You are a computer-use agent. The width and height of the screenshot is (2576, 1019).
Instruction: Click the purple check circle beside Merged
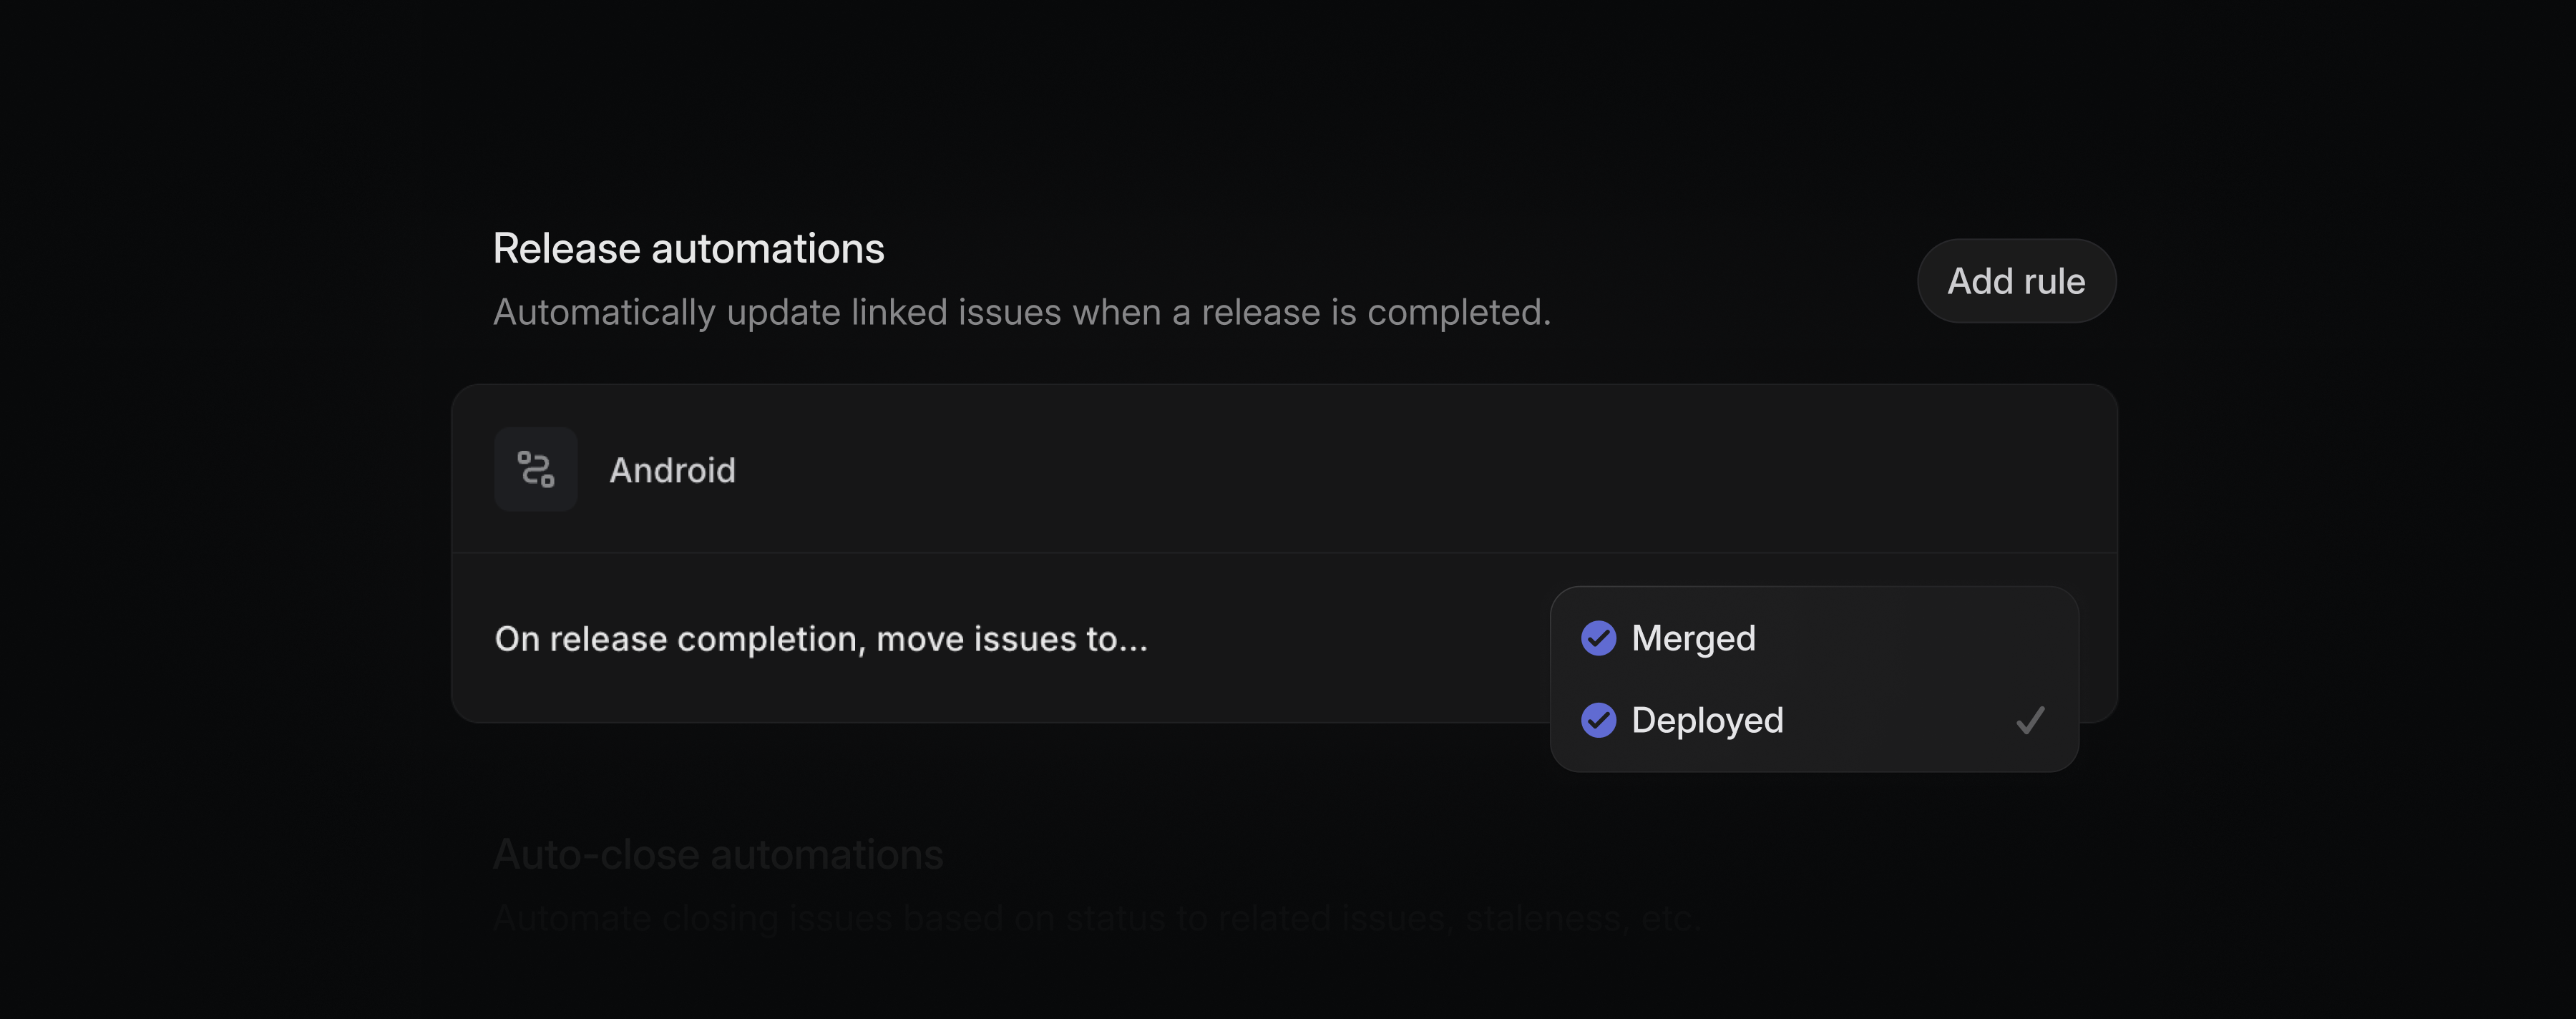[x=1598, y=637]
